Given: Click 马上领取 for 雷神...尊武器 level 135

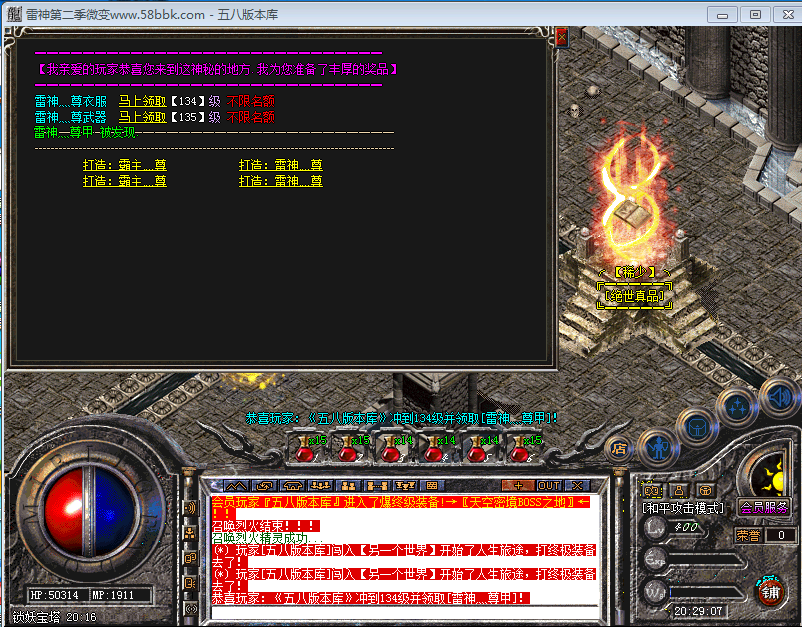Looking at the screenshot, I should click(x=143, y=117).
